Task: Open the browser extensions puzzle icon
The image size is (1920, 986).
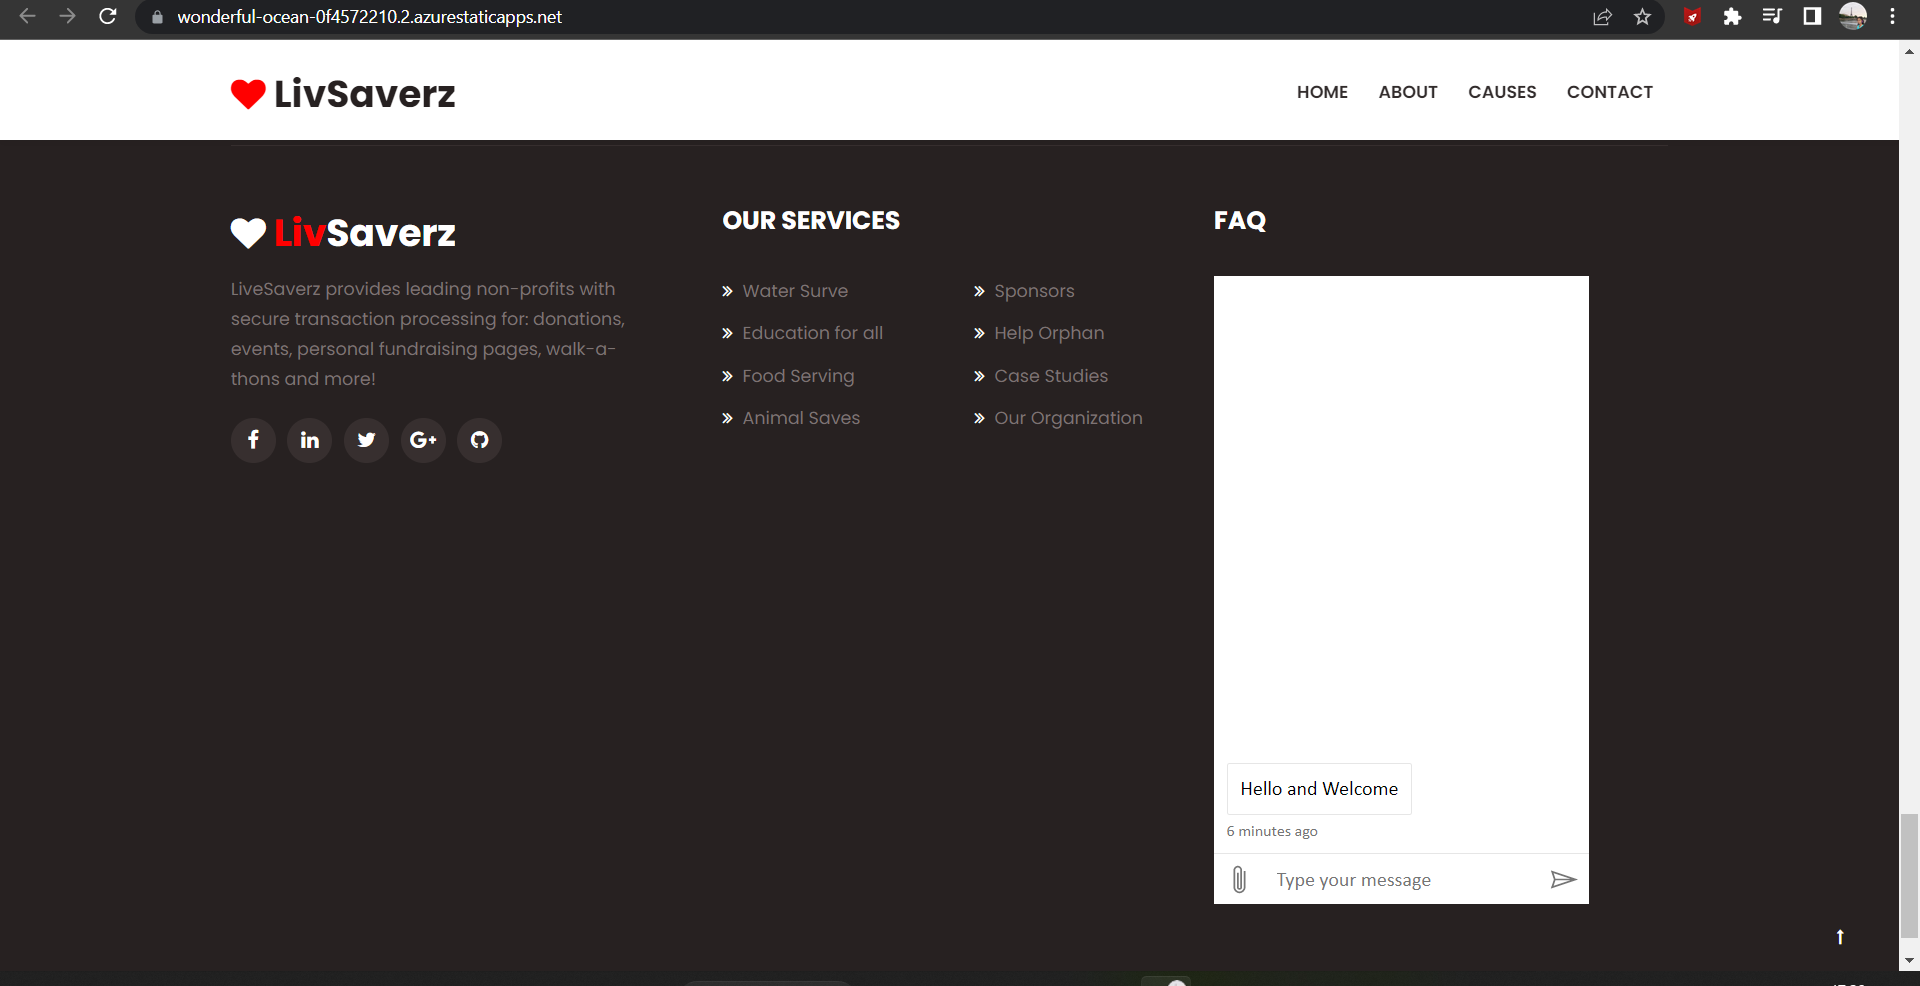Action: click(x=1732, y=16)
